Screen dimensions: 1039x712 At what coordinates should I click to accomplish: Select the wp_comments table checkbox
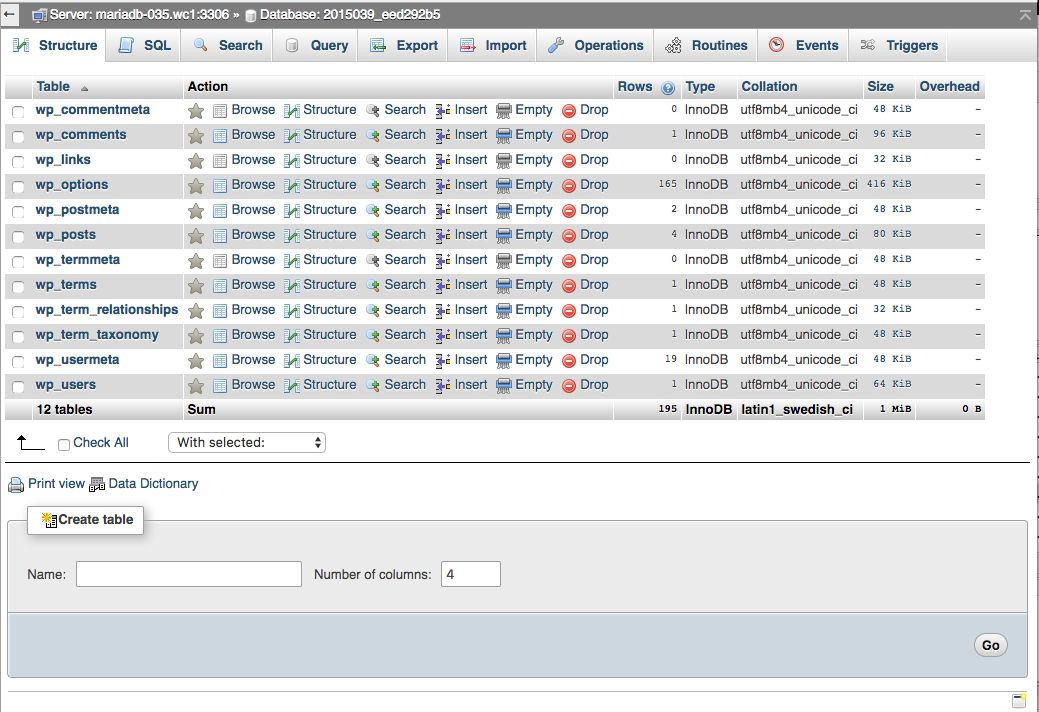[x=19, y=136]
